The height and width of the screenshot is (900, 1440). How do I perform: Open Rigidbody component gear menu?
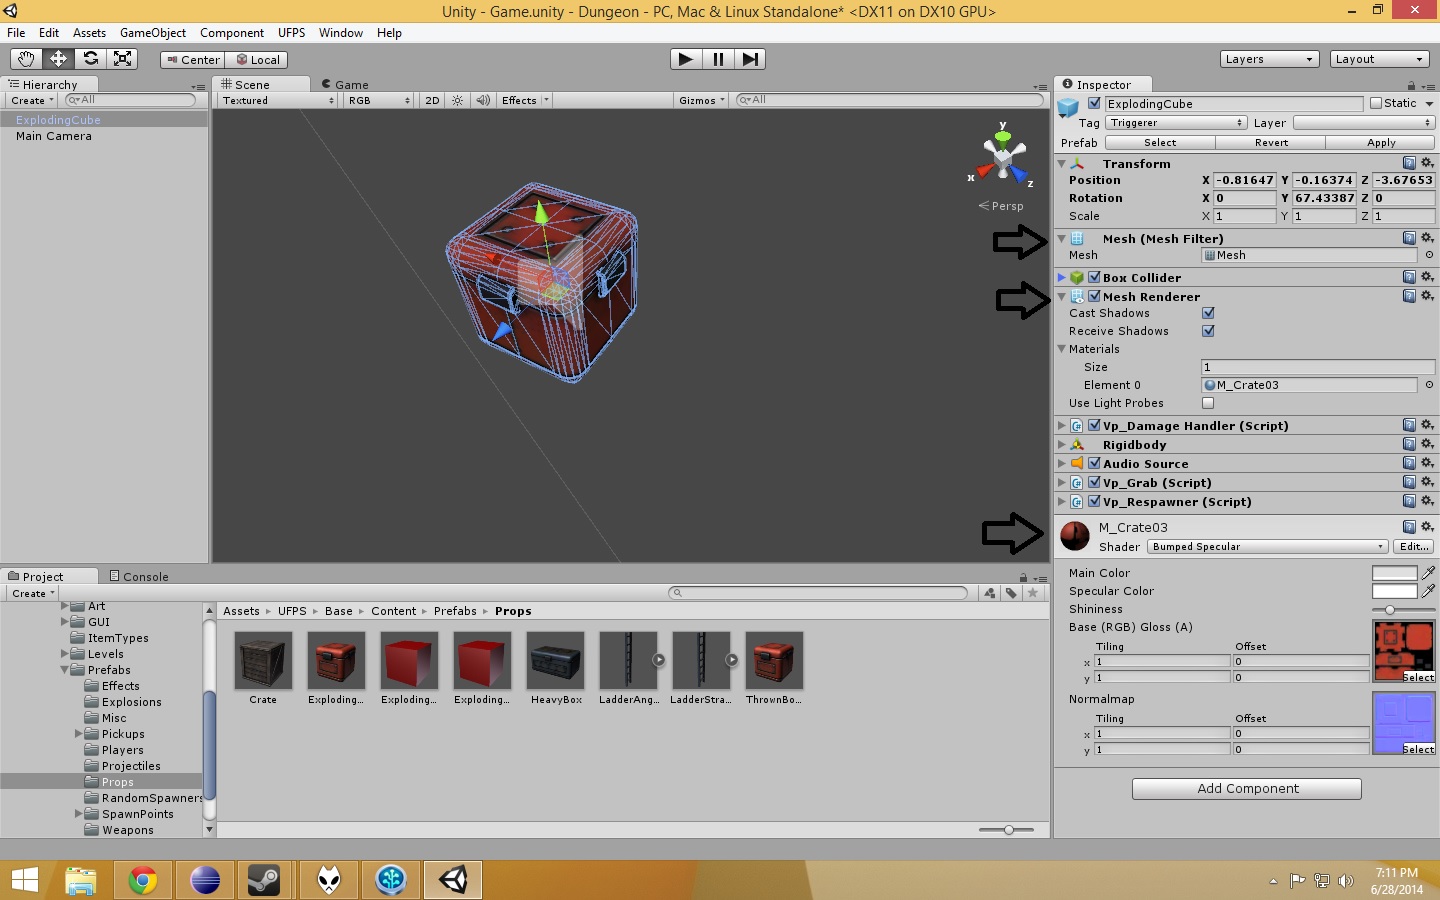pos(1427,444)
